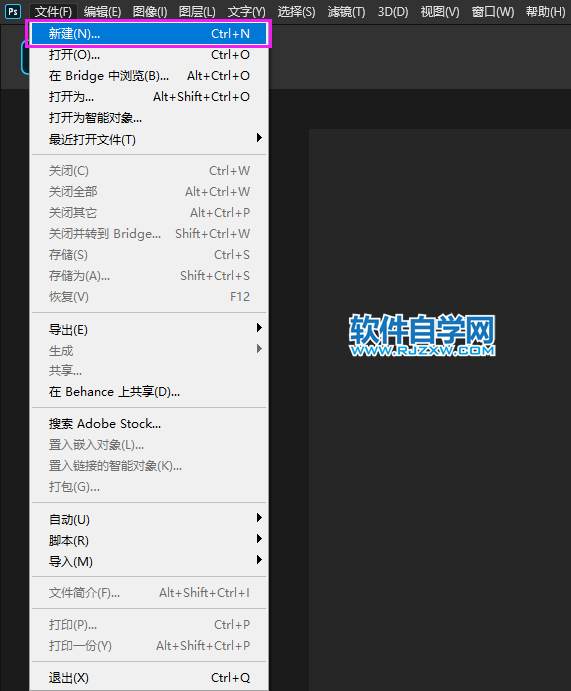The width and height of the screenshot is (571, 691).
Task: Click the disabled 共享... entry
Action: [x=149, y=371]
